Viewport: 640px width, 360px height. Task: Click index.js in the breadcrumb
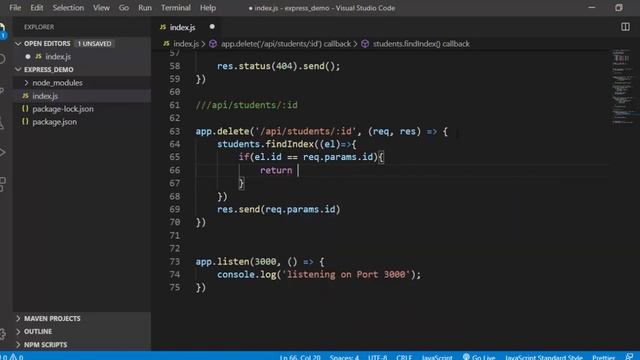pos(186,44)
